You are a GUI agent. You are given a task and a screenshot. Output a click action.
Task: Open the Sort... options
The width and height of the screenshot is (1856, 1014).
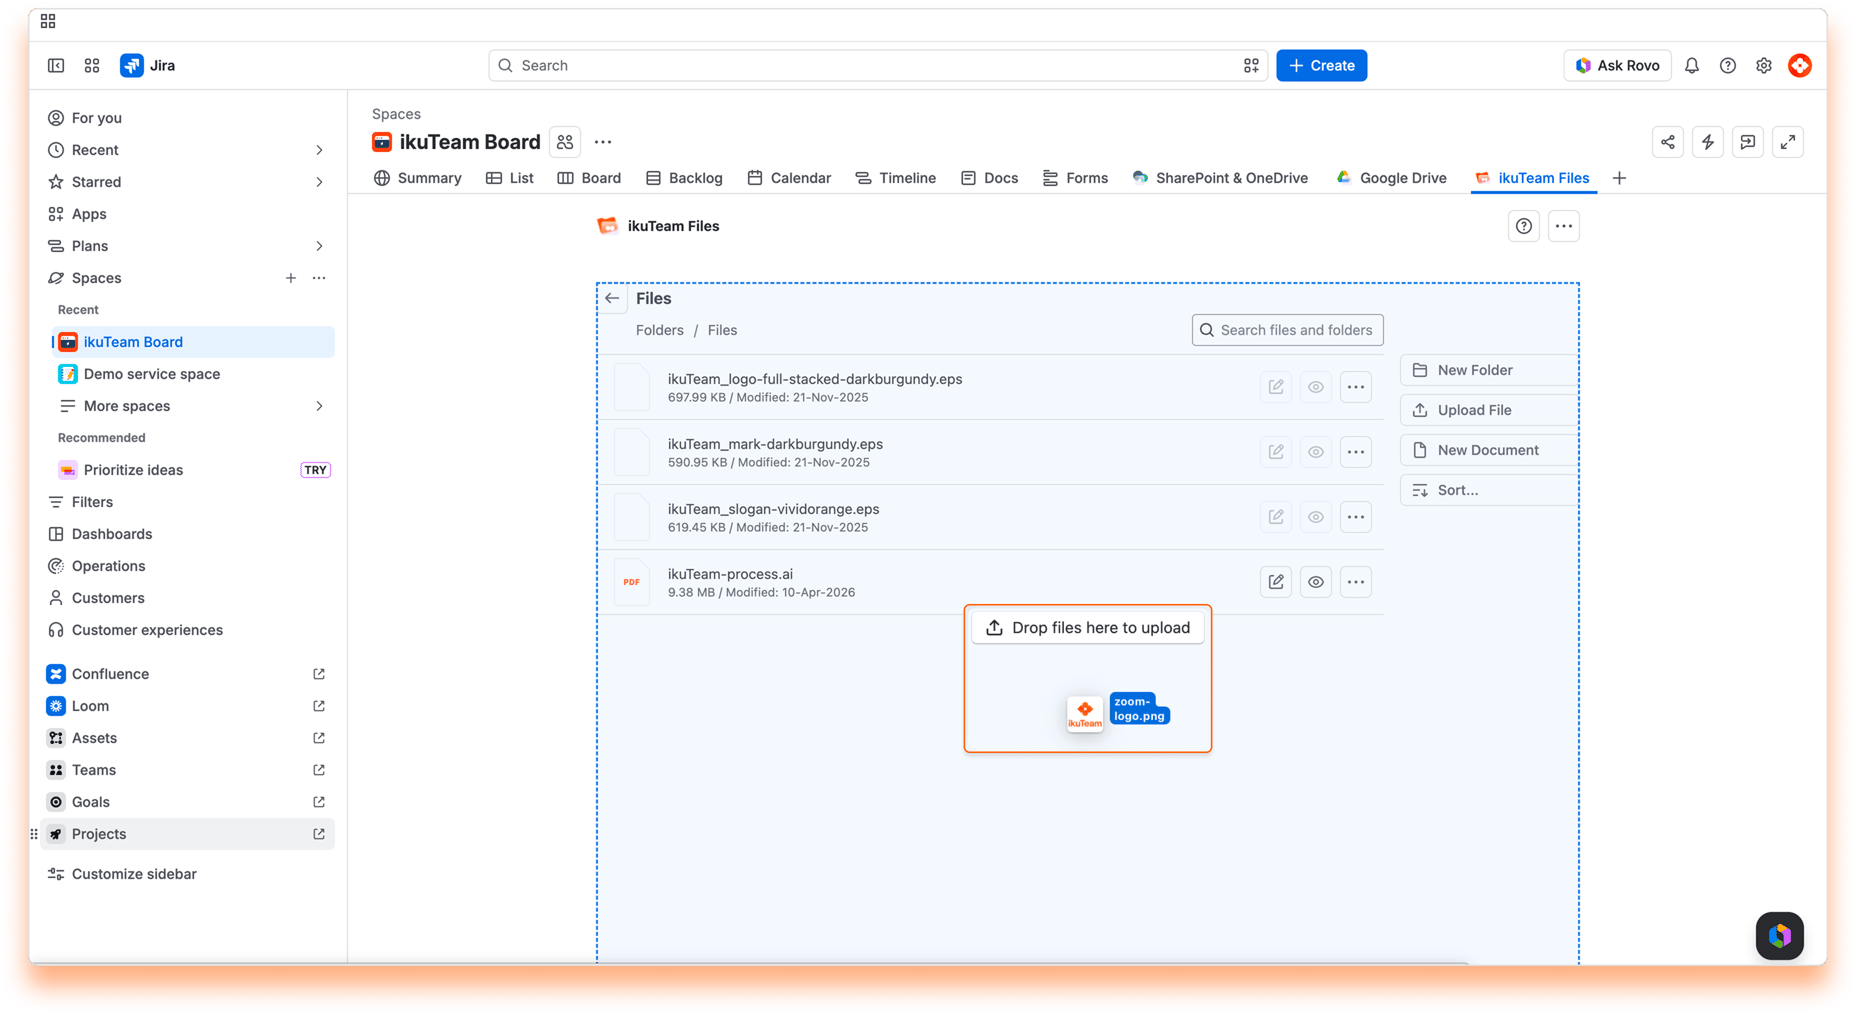(x=1489, y=490)
